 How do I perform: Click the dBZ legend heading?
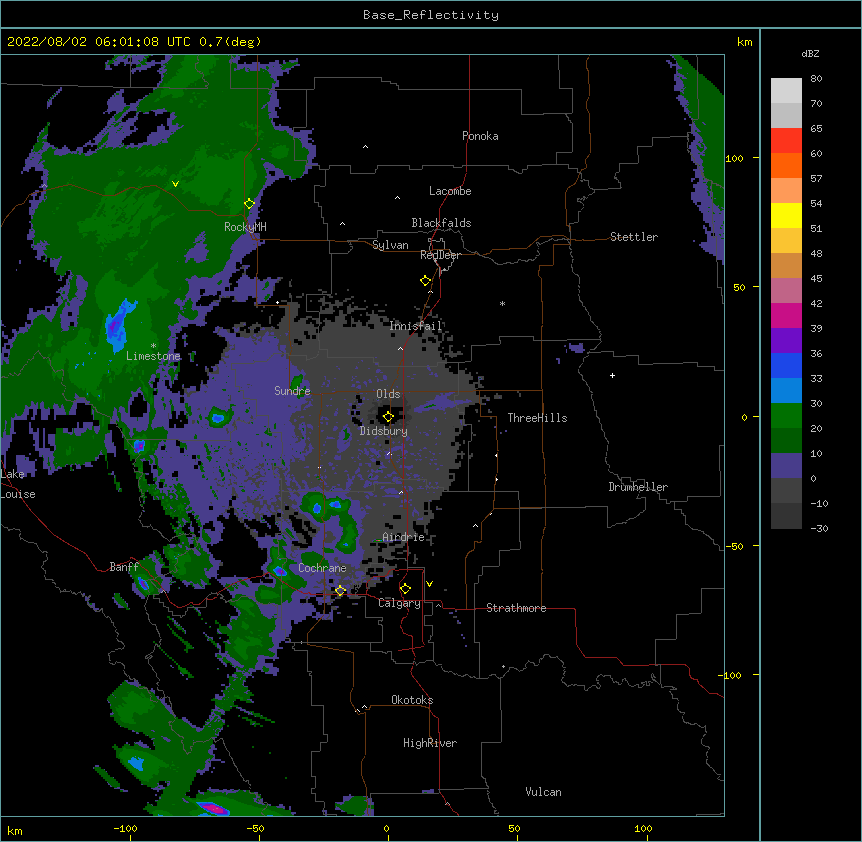click(810, 54)
